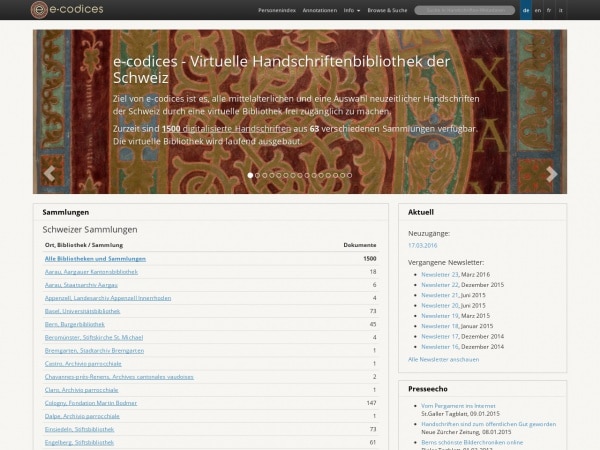Switch language to de
Image resolution: width=600 pixels, height=450 pixels.
click(526, 10)
